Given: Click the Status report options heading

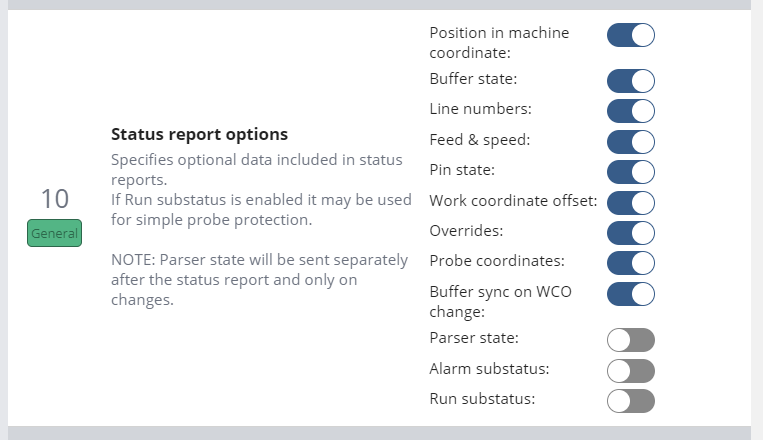Looking at the screenshot, I should point(199,134).
